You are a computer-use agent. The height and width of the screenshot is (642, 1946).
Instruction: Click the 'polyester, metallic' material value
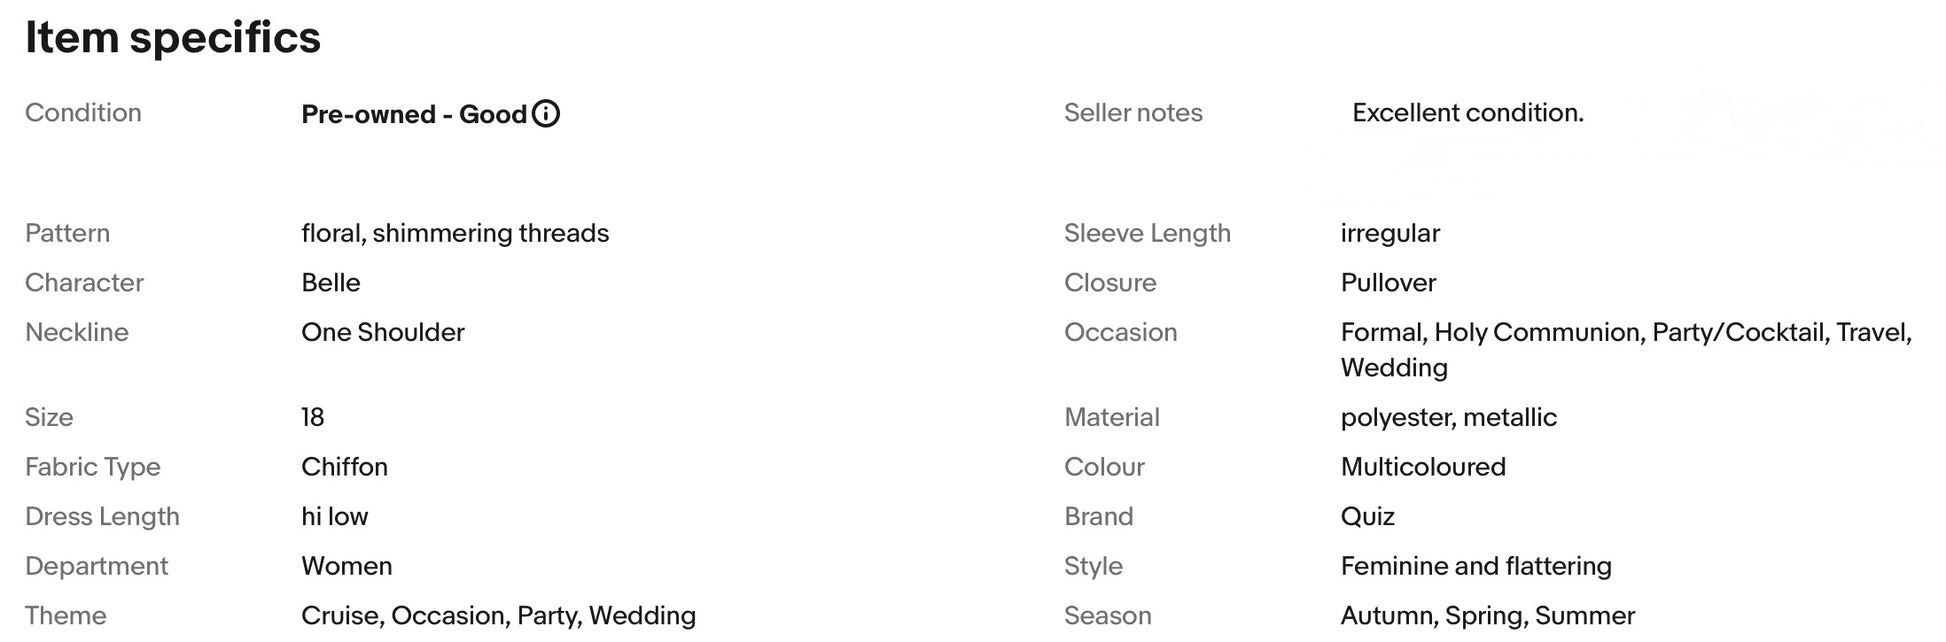click(x=1449, y=418)
